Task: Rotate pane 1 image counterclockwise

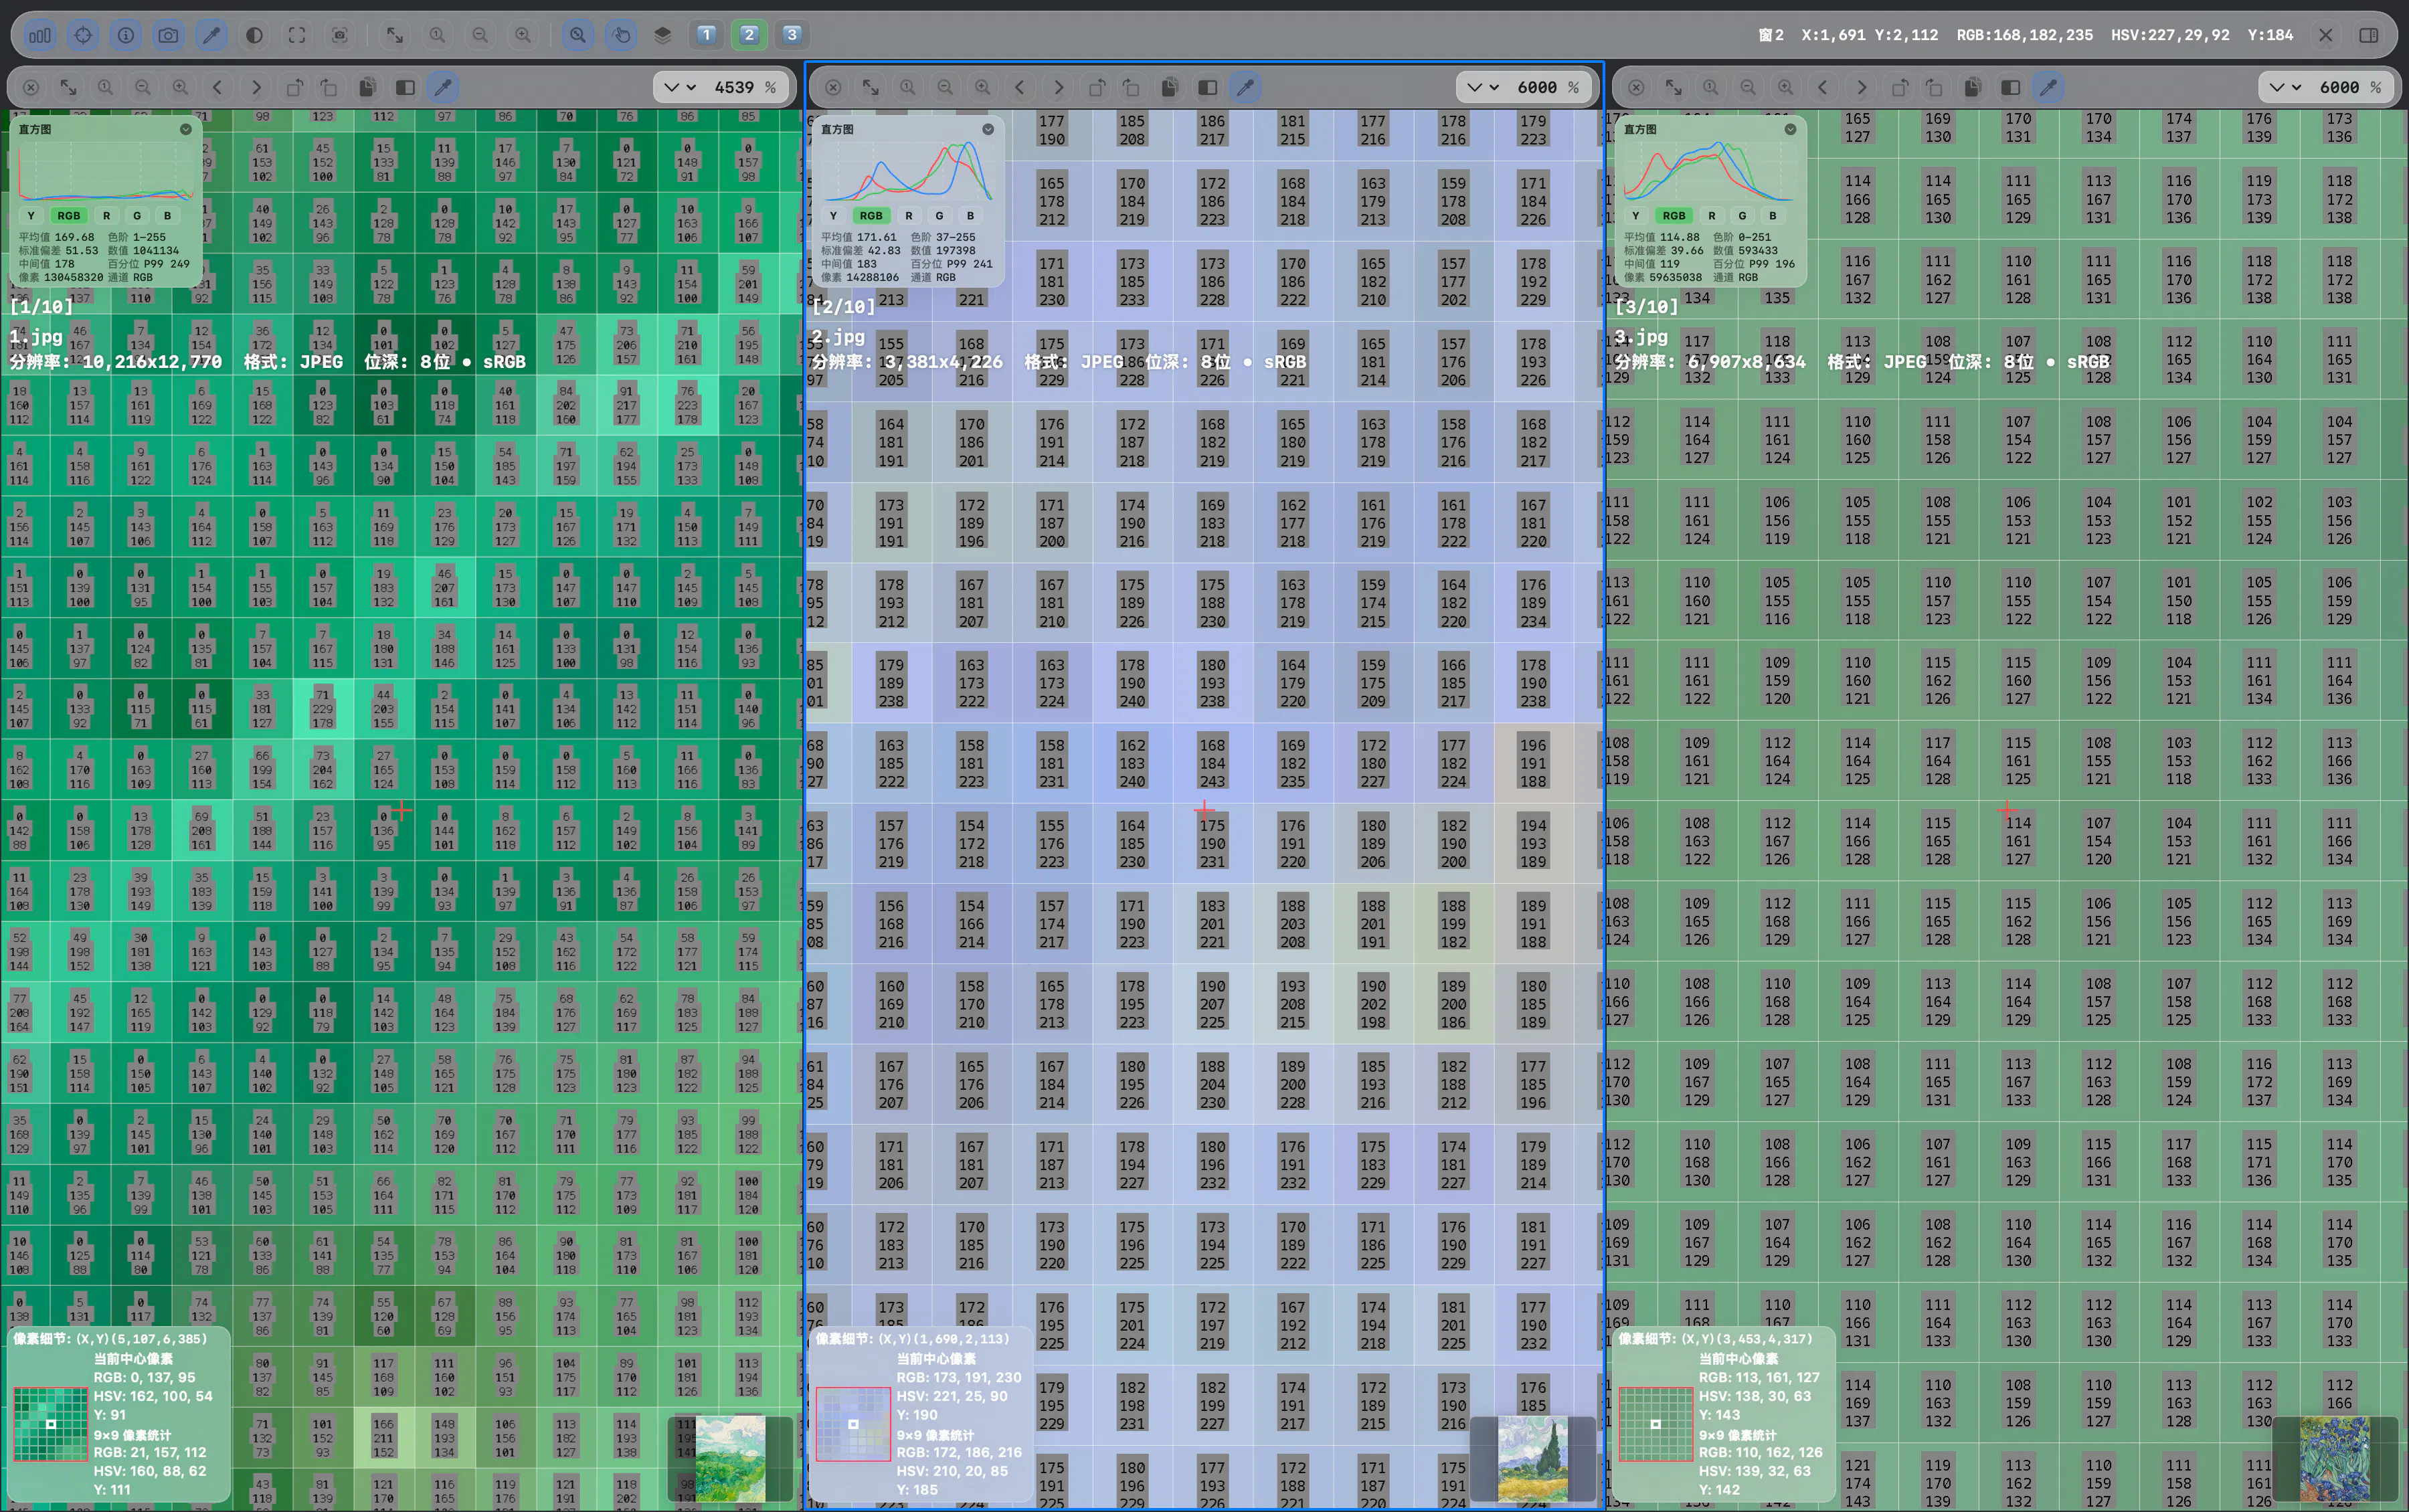Action: [294, 87]
